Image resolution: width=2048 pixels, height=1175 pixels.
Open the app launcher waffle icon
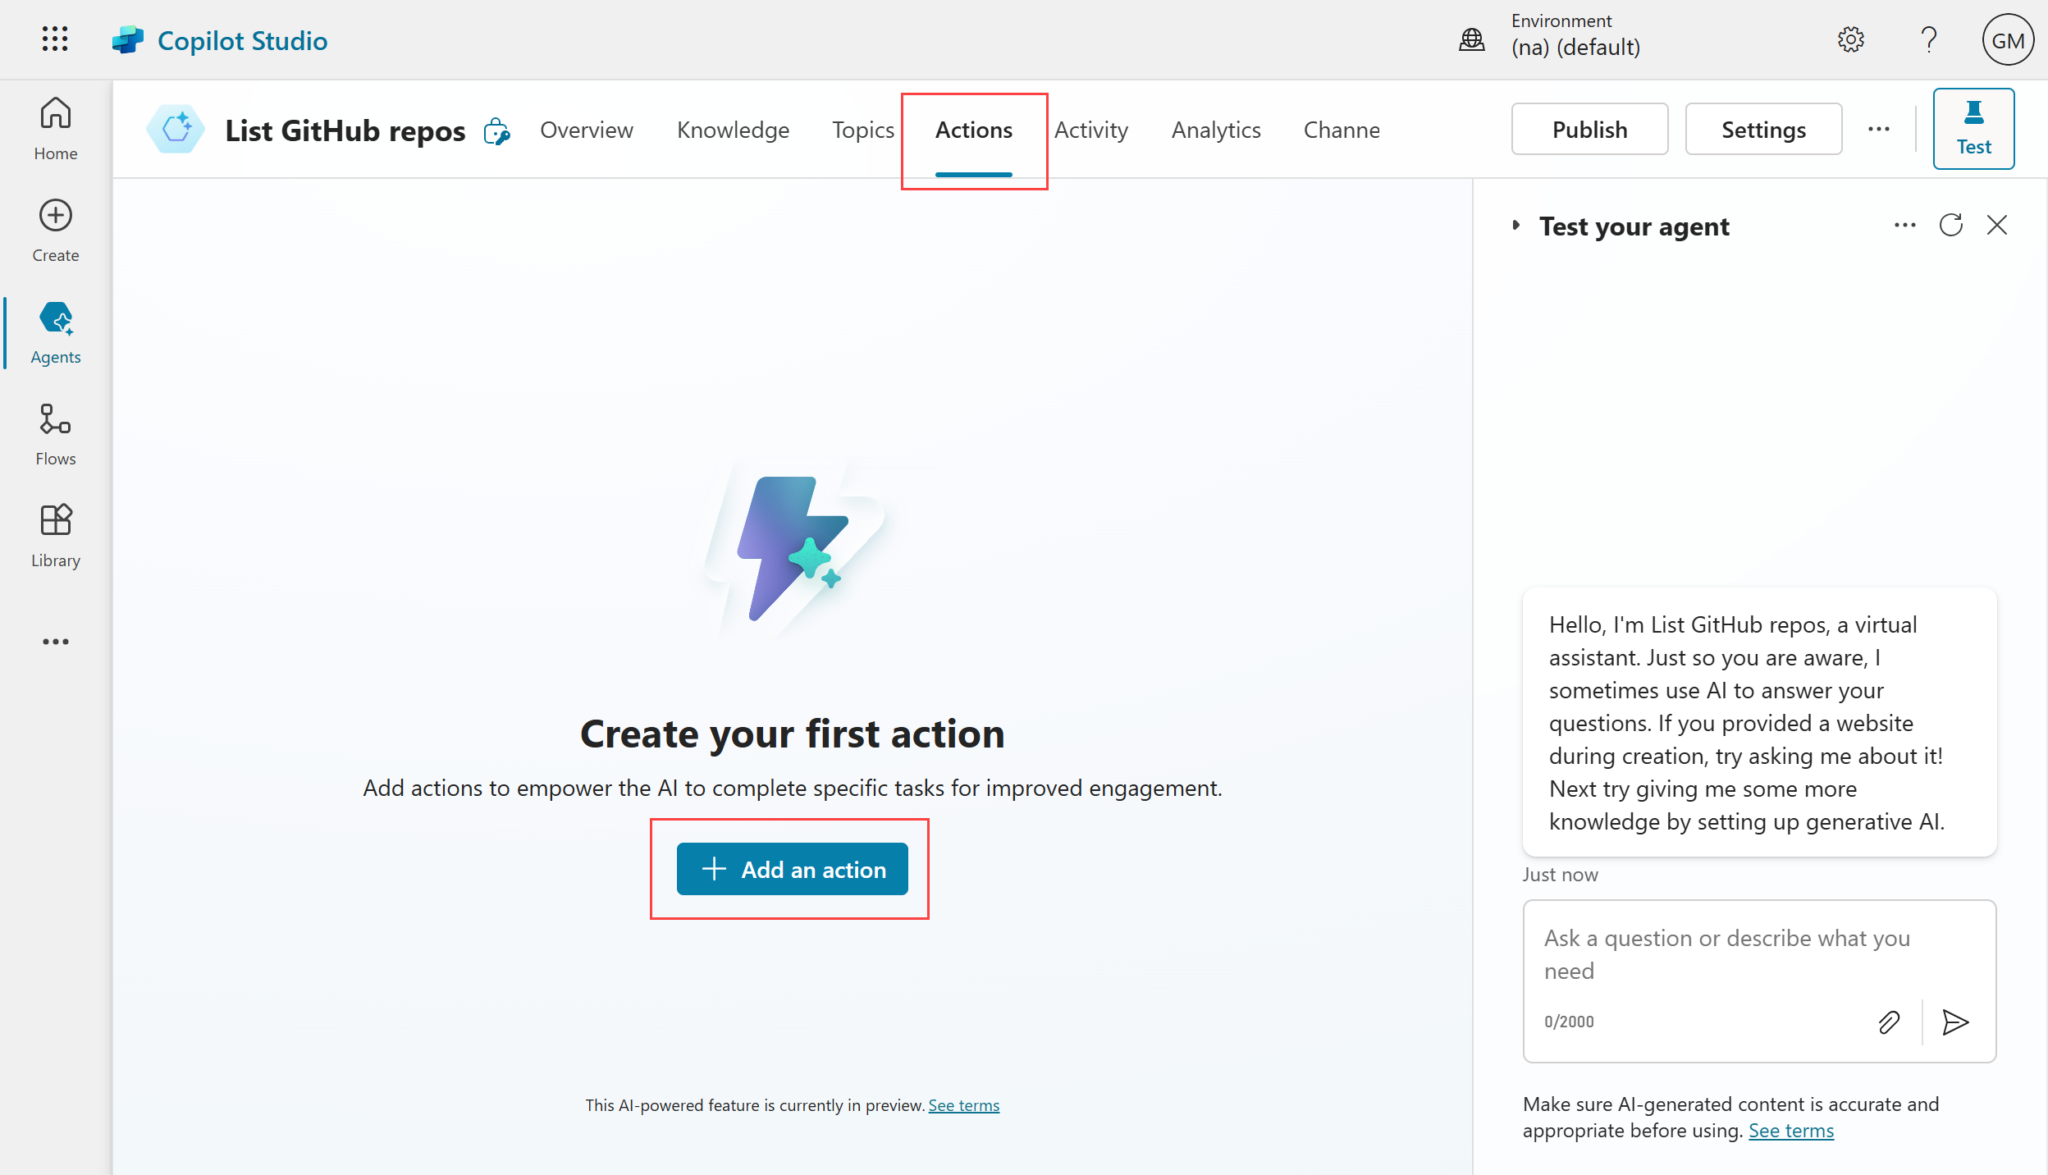pos(55,40)
